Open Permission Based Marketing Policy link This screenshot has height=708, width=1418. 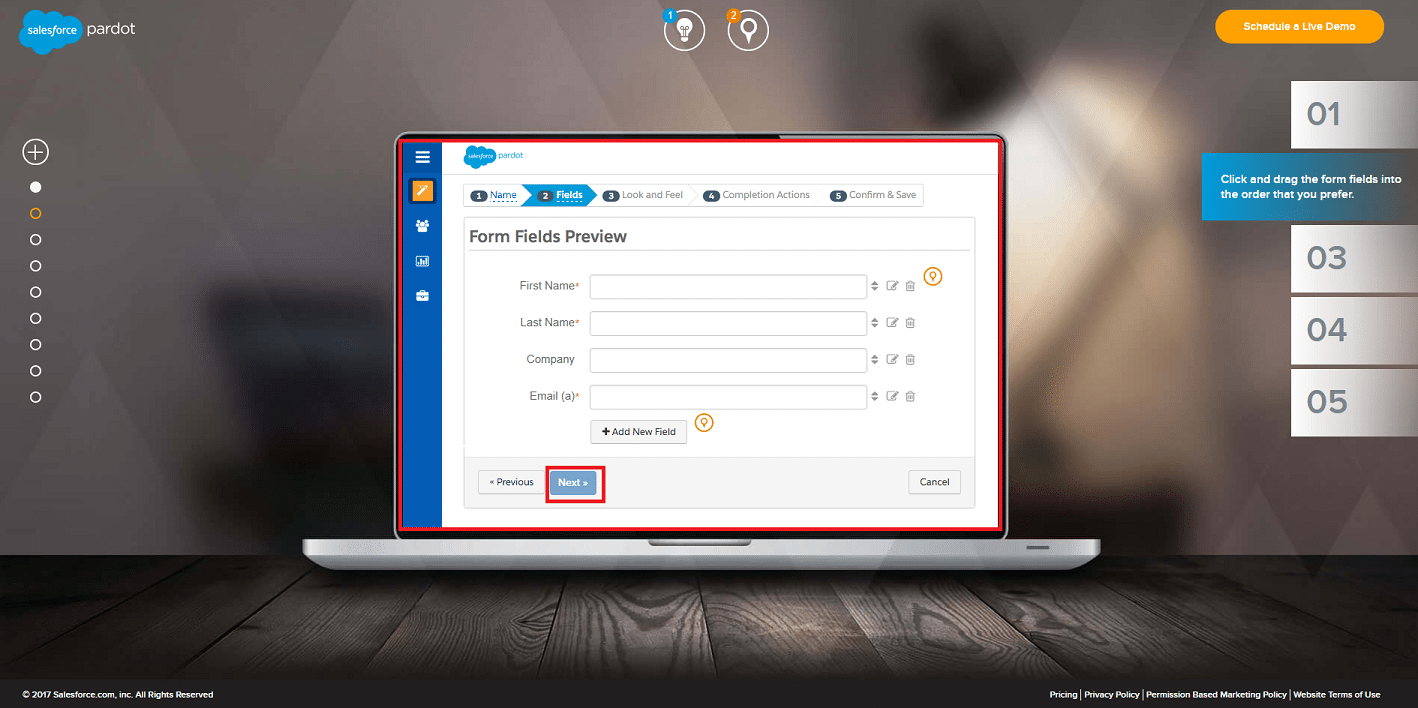(1216, 695)
